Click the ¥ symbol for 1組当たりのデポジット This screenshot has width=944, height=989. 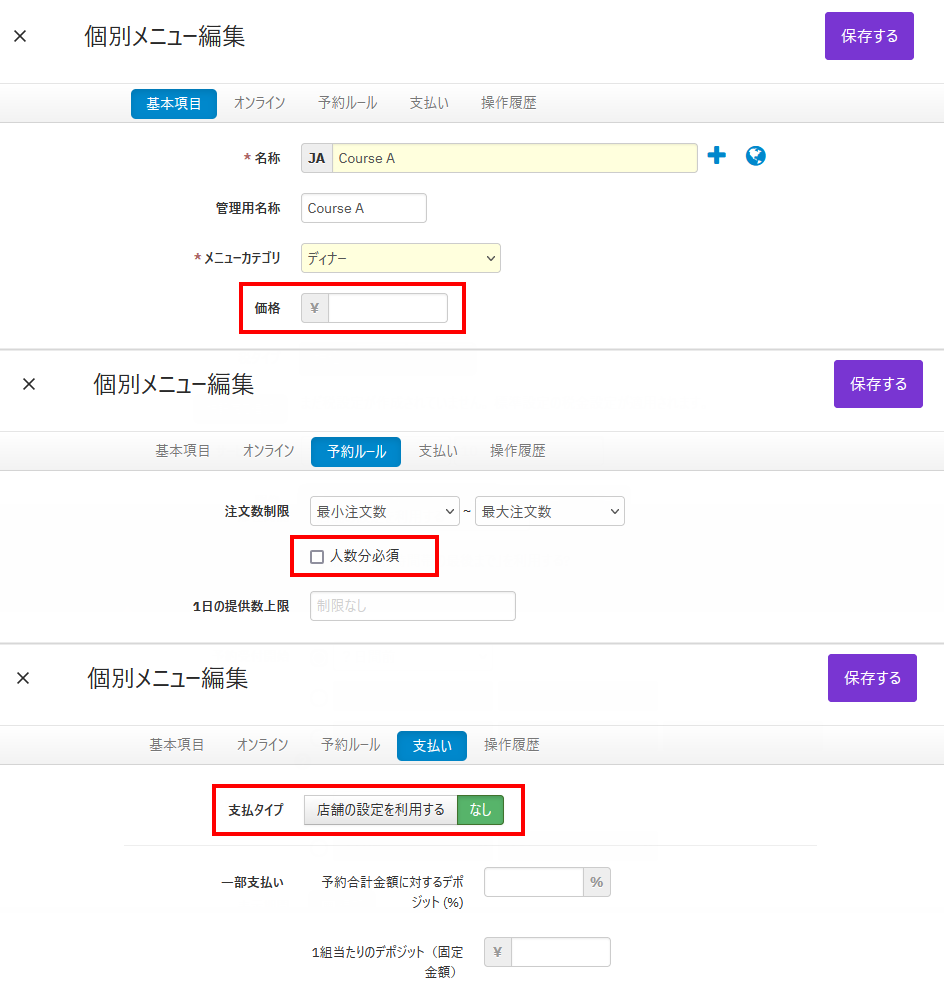point(497,952)
